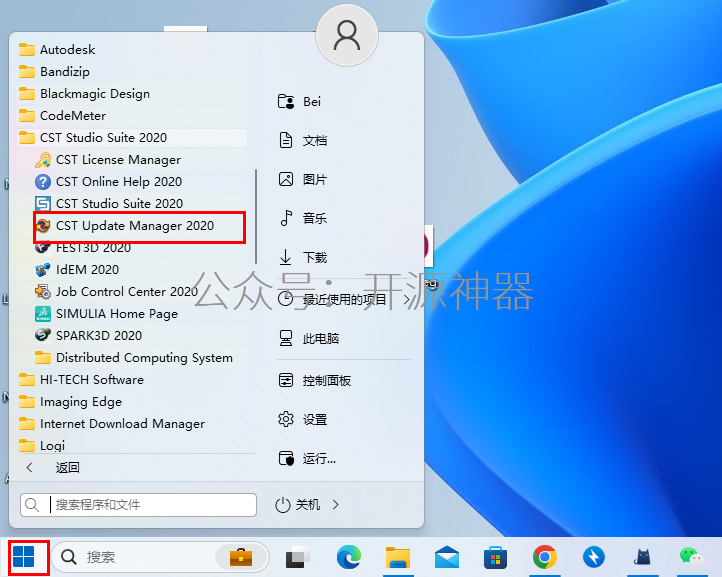Image resolution: width=722 pixels, height=577 pixels.
Task: Click CST Update Manager 2020 icon
Action: pos(43,226)
